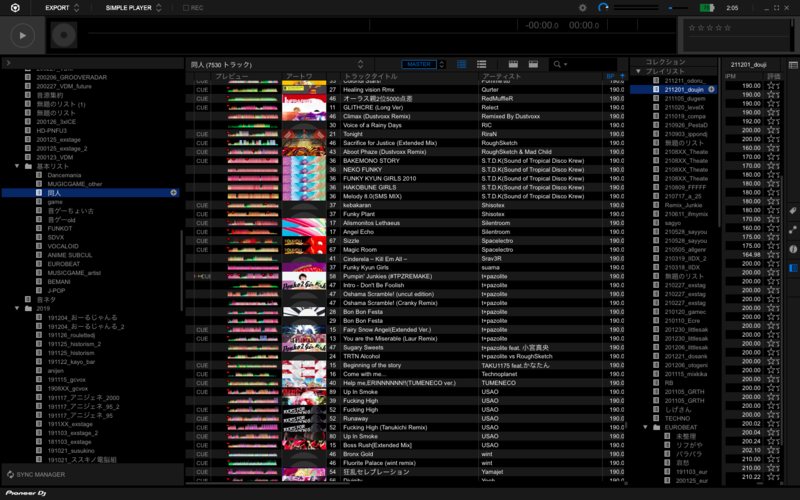
Task: Sort by 評価 column in right panel
Action: (773, 76)
